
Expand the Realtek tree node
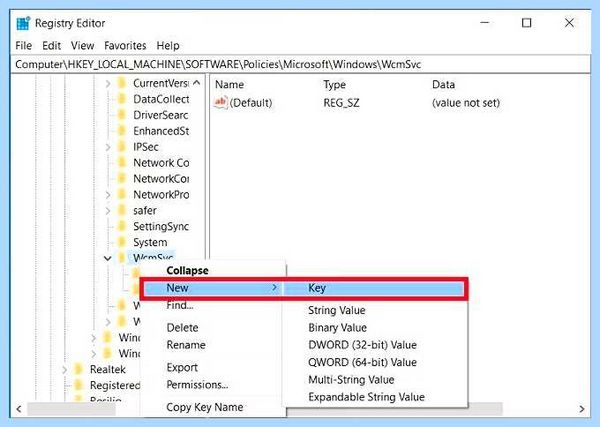[64, 370]
